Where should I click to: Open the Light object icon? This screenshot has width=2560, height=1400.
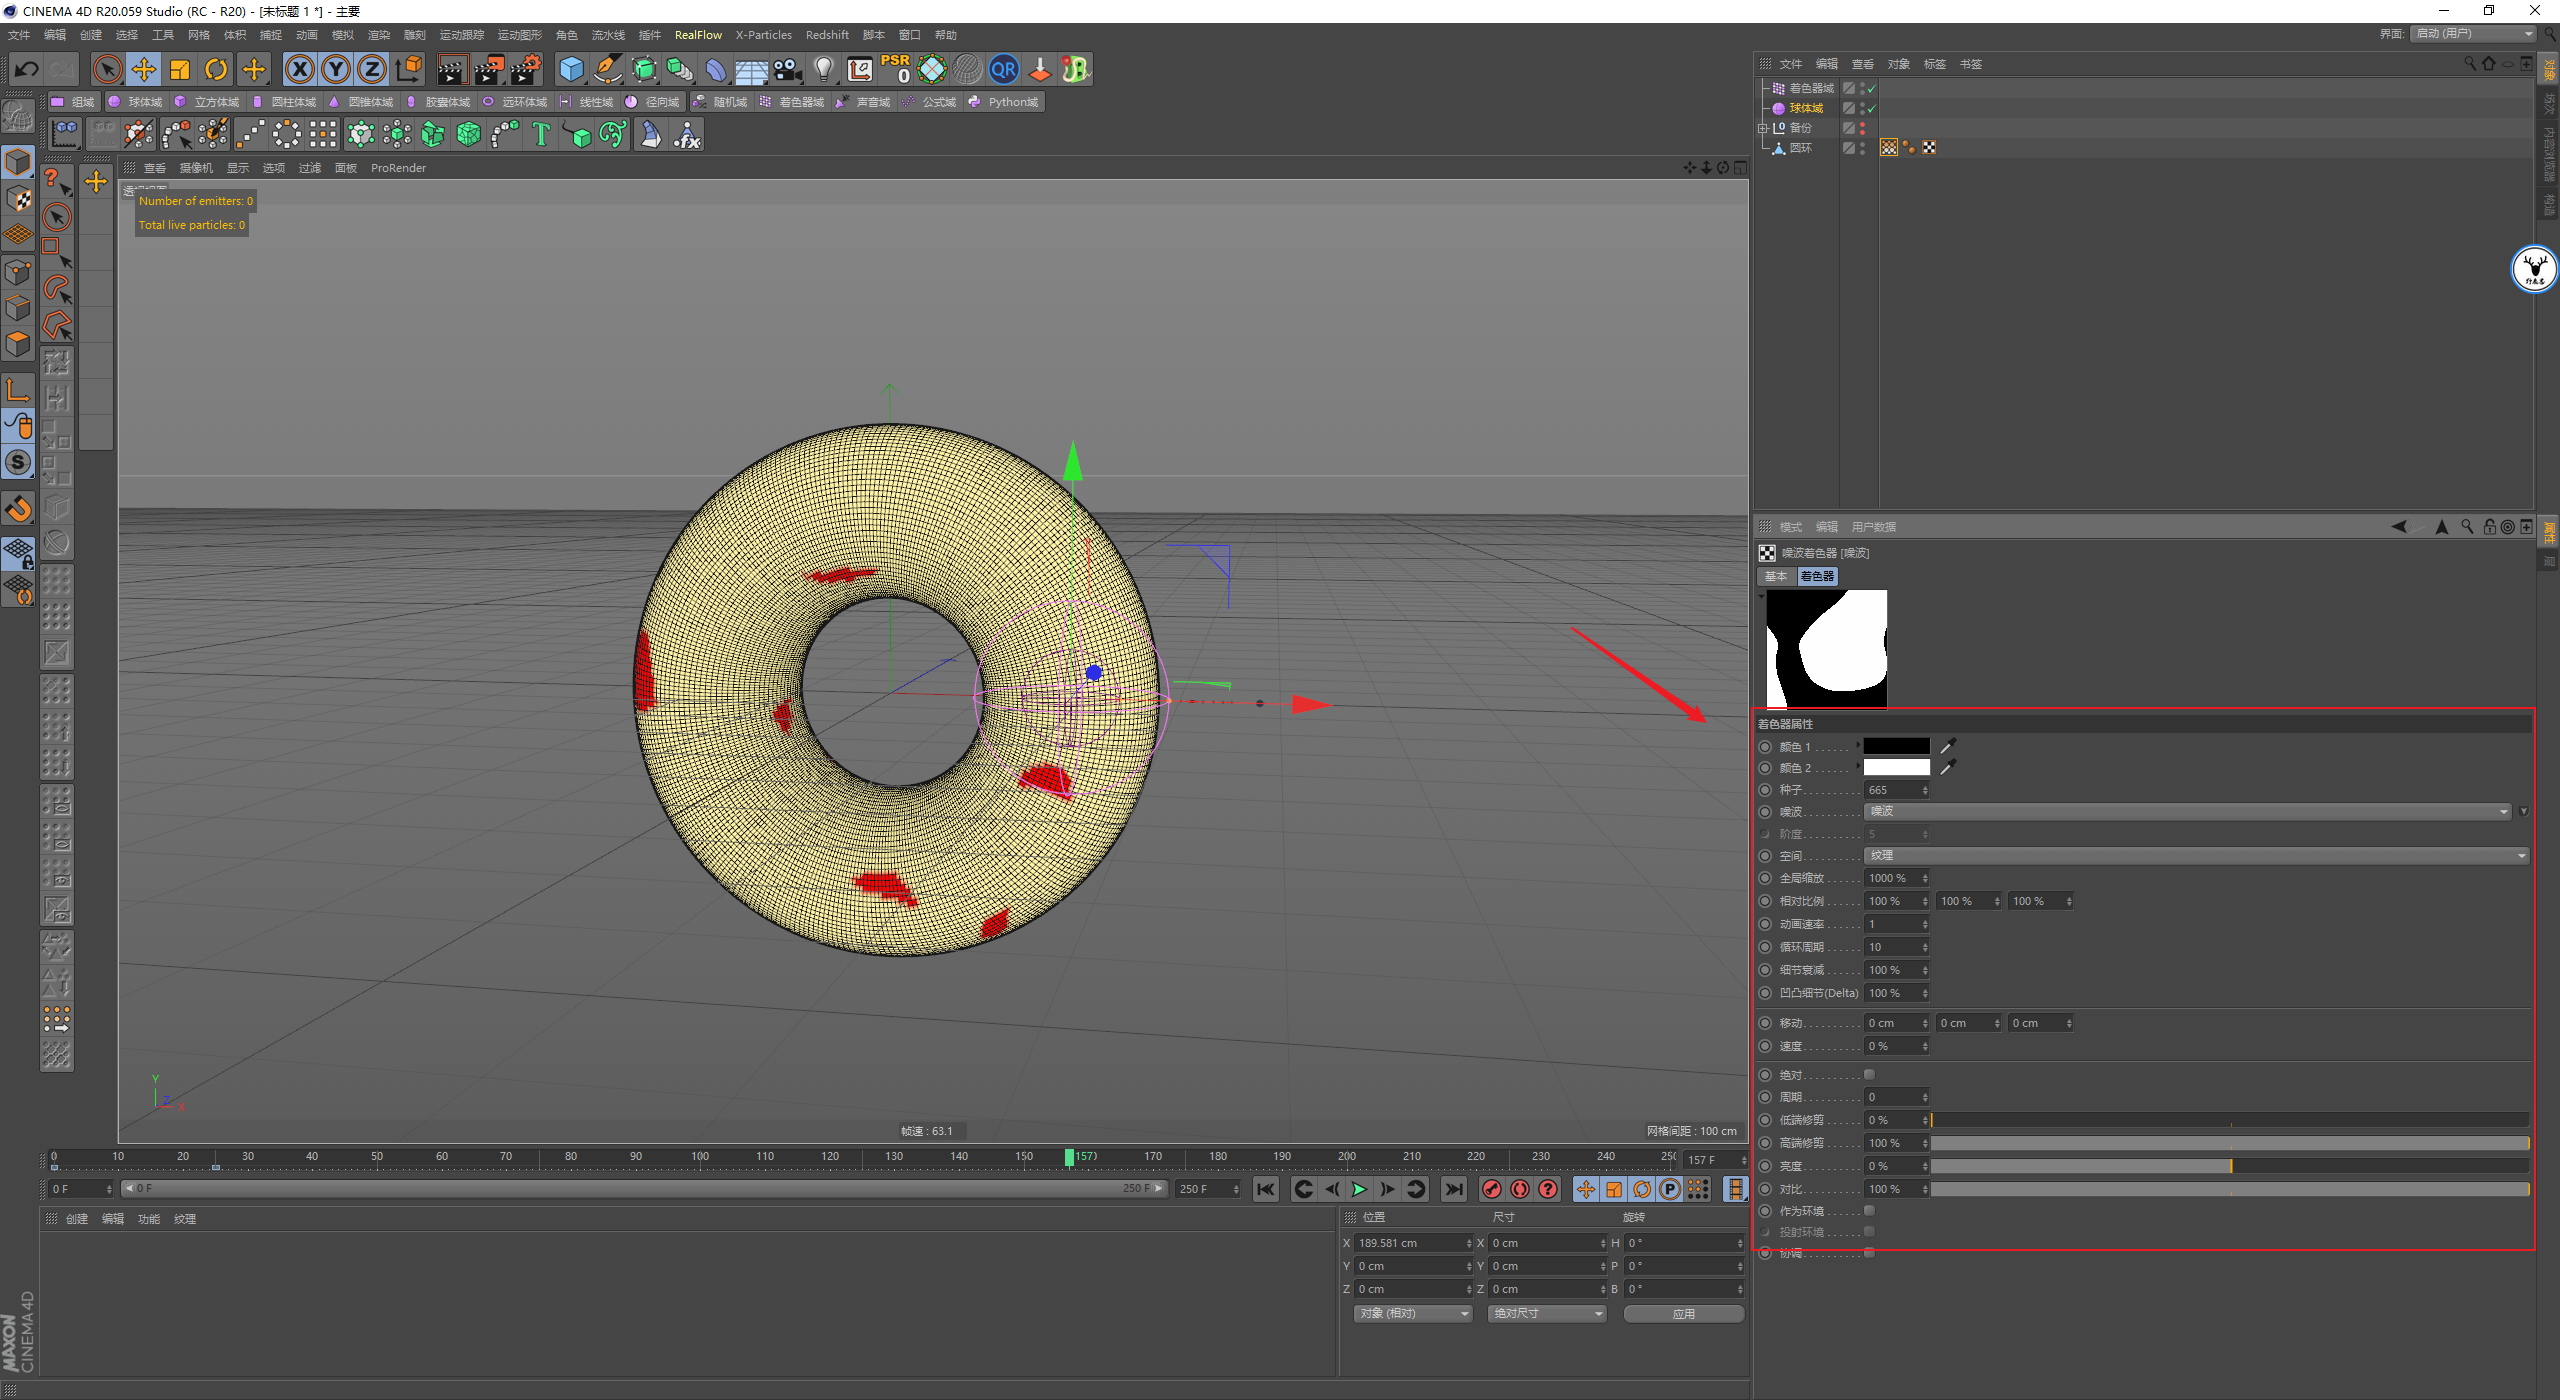[823, 69]
